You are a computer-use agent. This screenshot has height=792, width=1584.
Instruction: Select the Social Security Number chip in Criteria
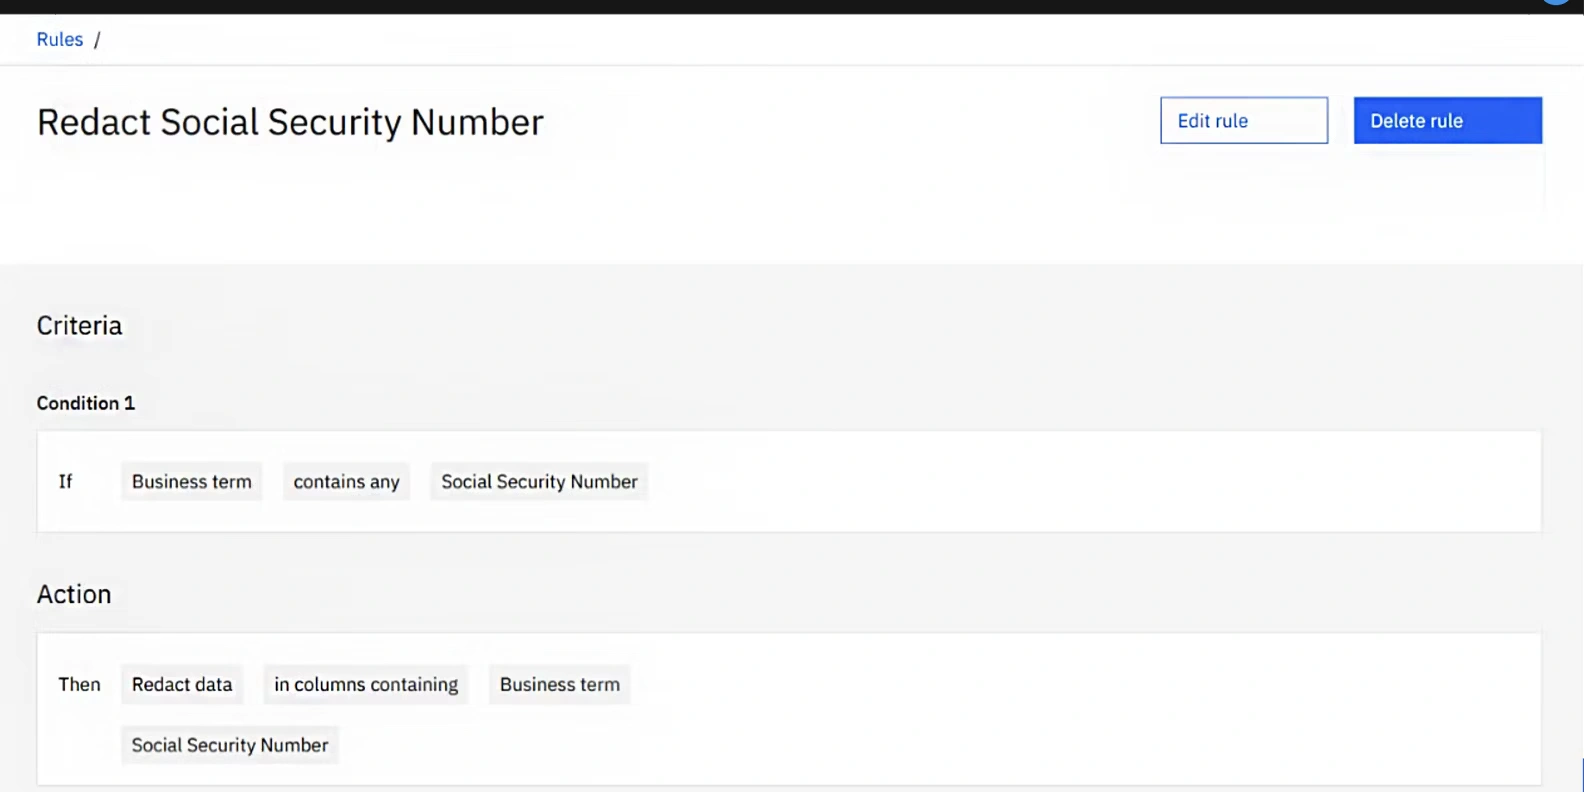539,481
